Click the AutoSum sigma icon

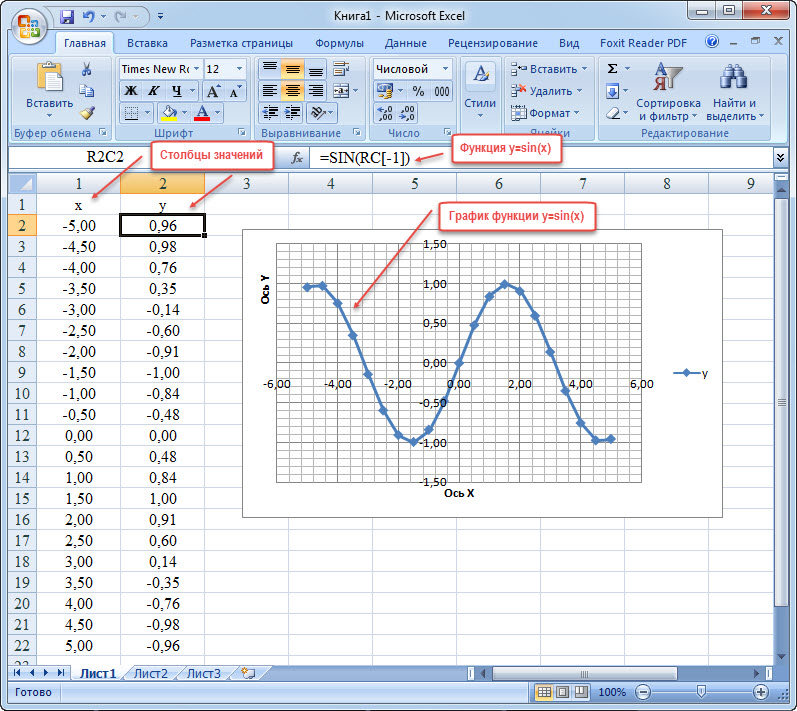[612, 69]
